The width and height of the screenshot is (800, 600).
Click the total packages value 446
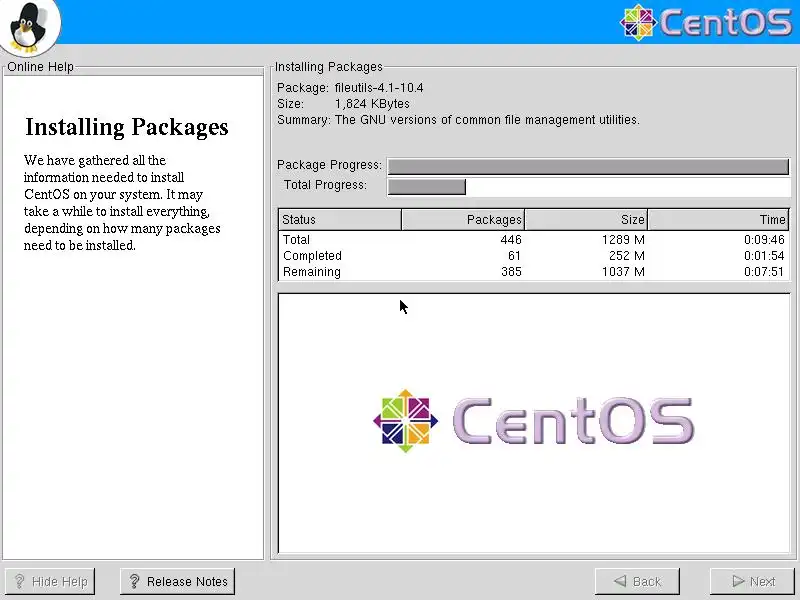[511, 239]
